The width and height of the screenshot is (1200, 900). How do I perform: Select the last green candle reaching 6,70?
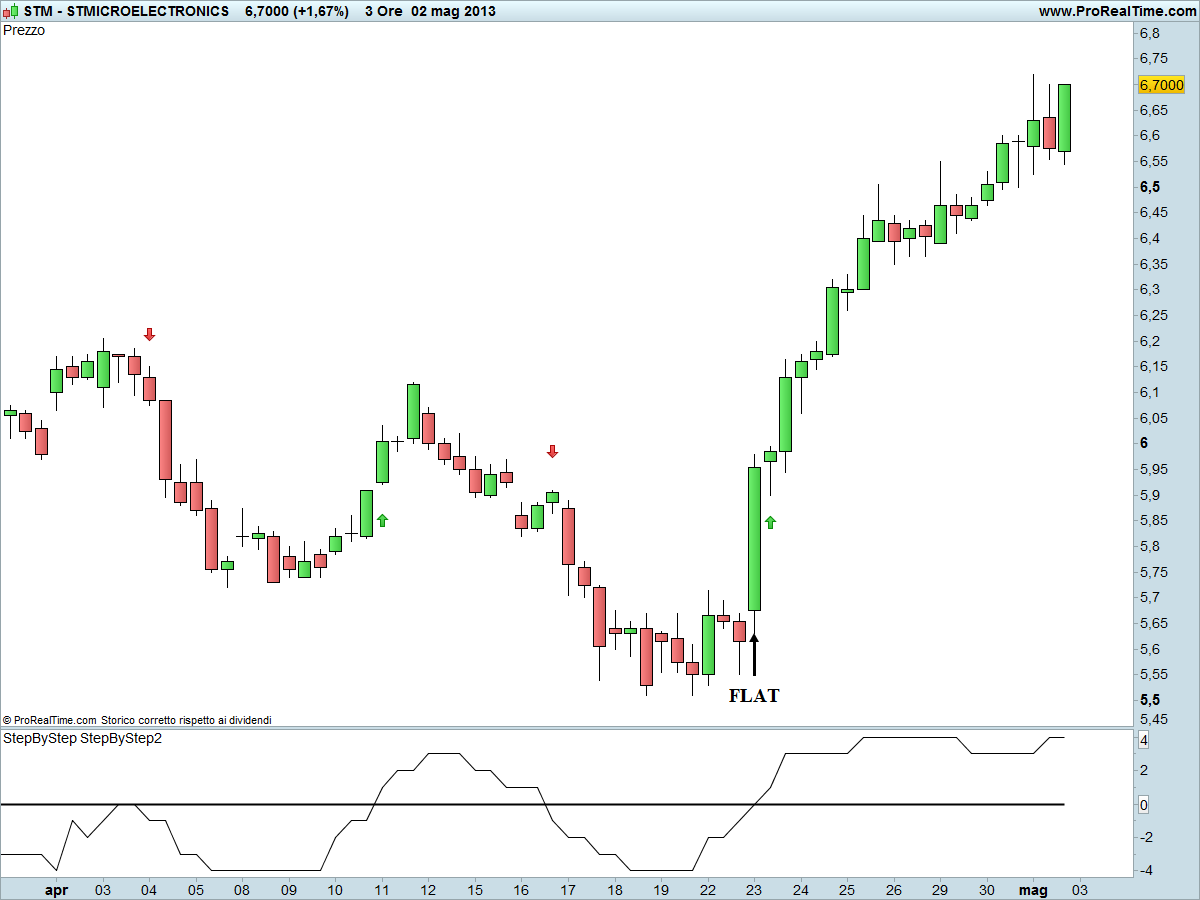[x=1065, y=118]
